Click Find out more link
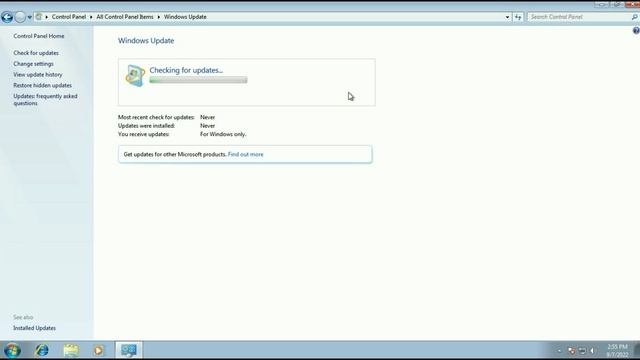 coord(245,154)
